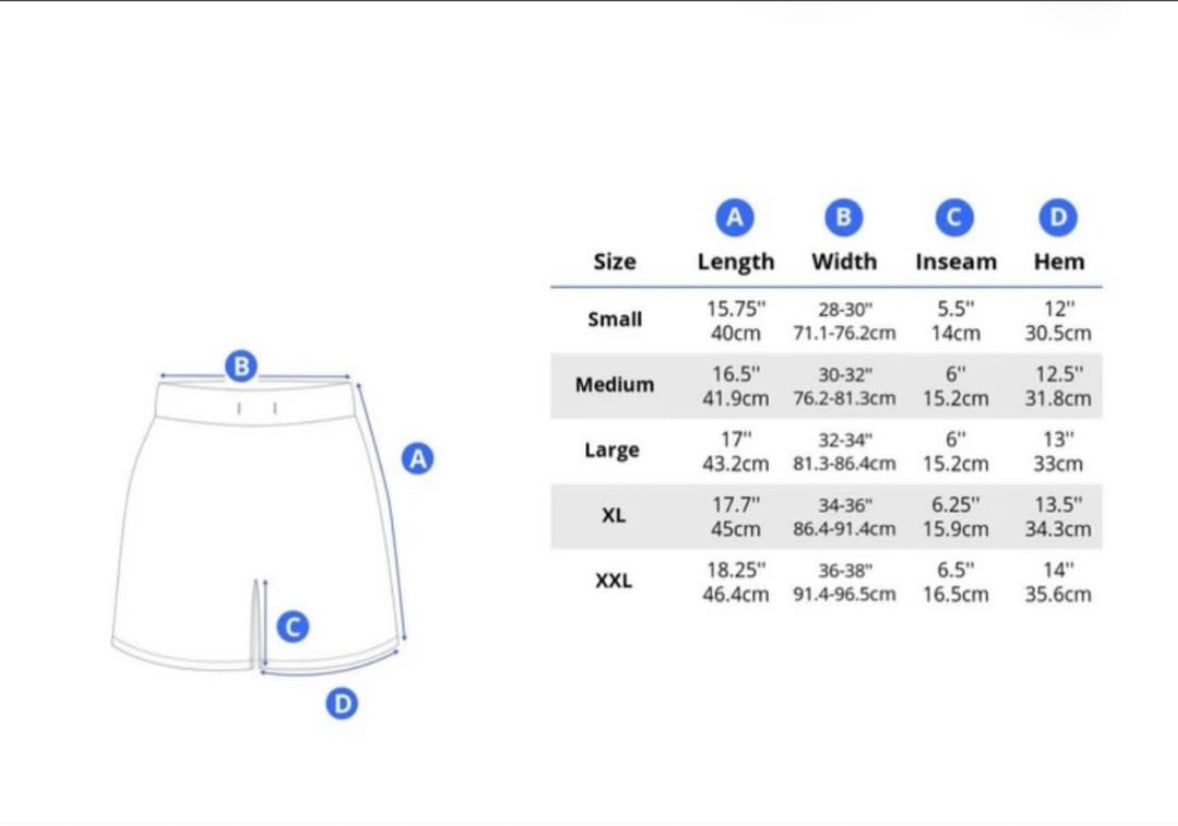Viewport: 1178px width, 826px height.
Task: Click the blue B badge above Width
Action: [844, 218]
